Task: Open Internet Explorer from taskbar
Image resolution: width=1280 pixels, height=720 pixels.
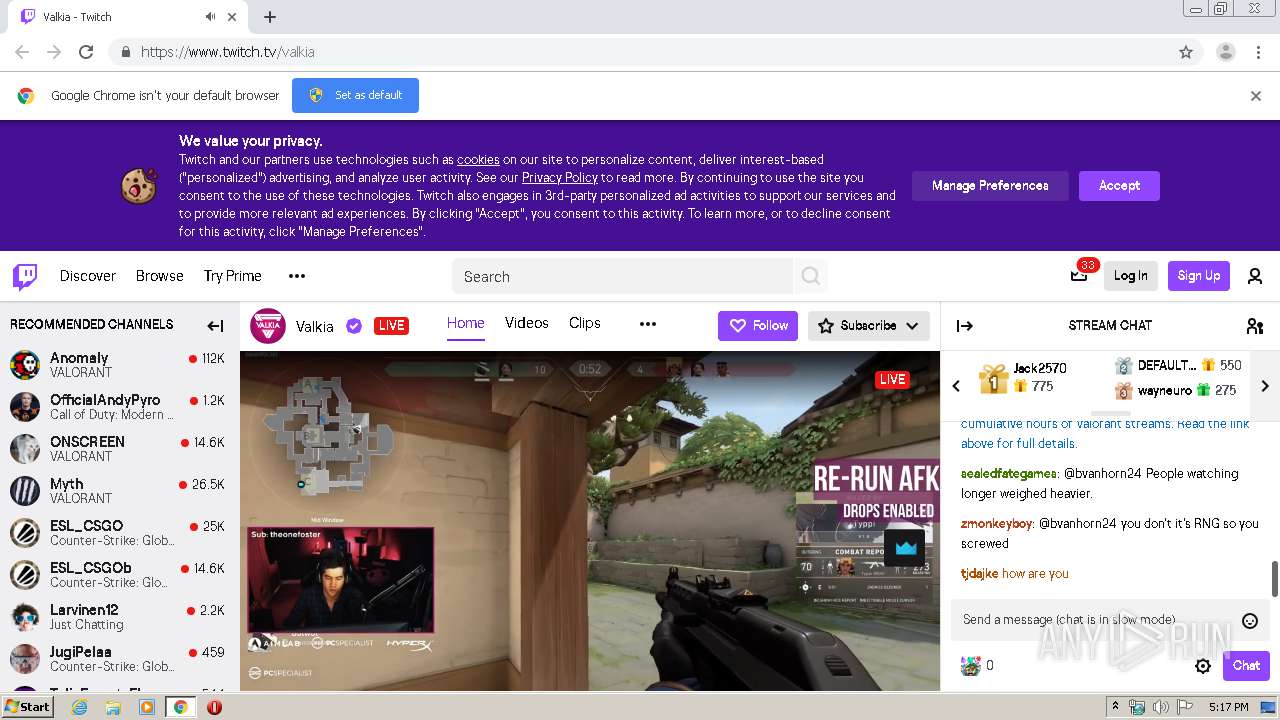Action: click(x=80, y=707)
